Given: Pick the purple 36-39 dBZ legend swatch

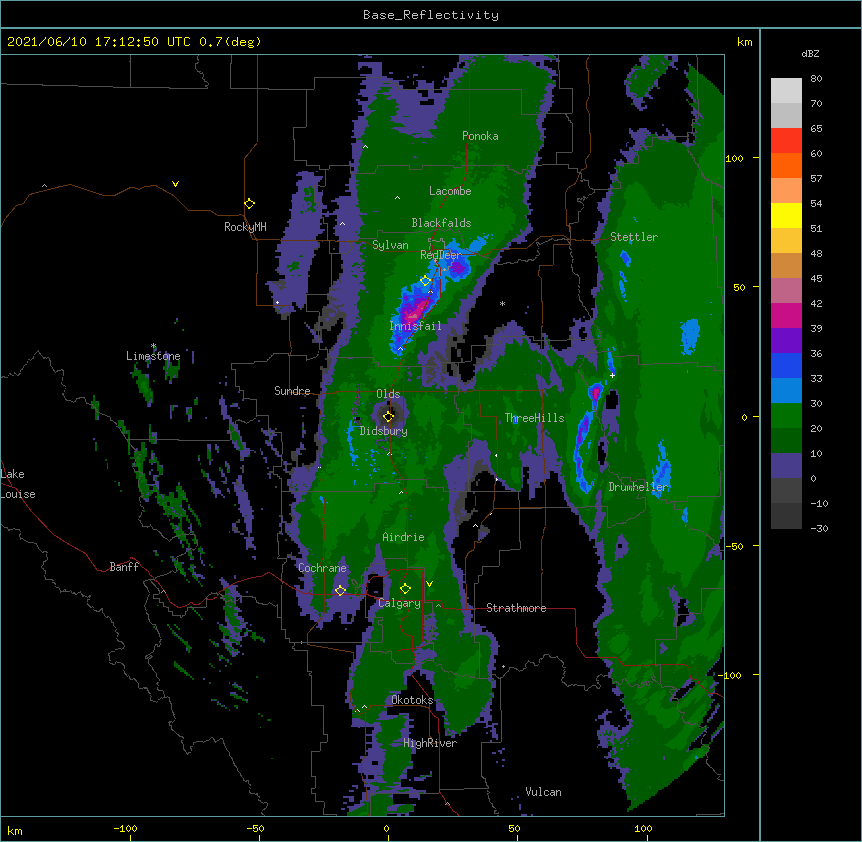Looking at the screenshot, I should (x=786, y=341).
